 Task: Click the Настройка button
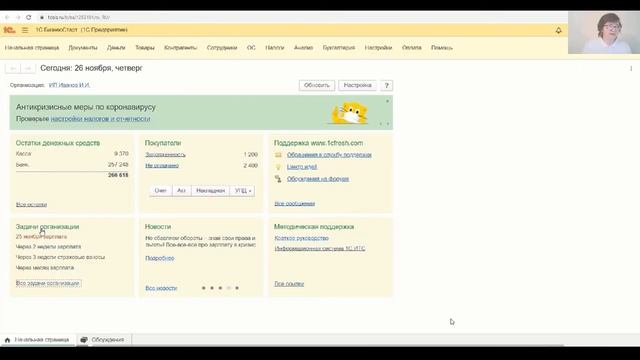click(358, 85)
